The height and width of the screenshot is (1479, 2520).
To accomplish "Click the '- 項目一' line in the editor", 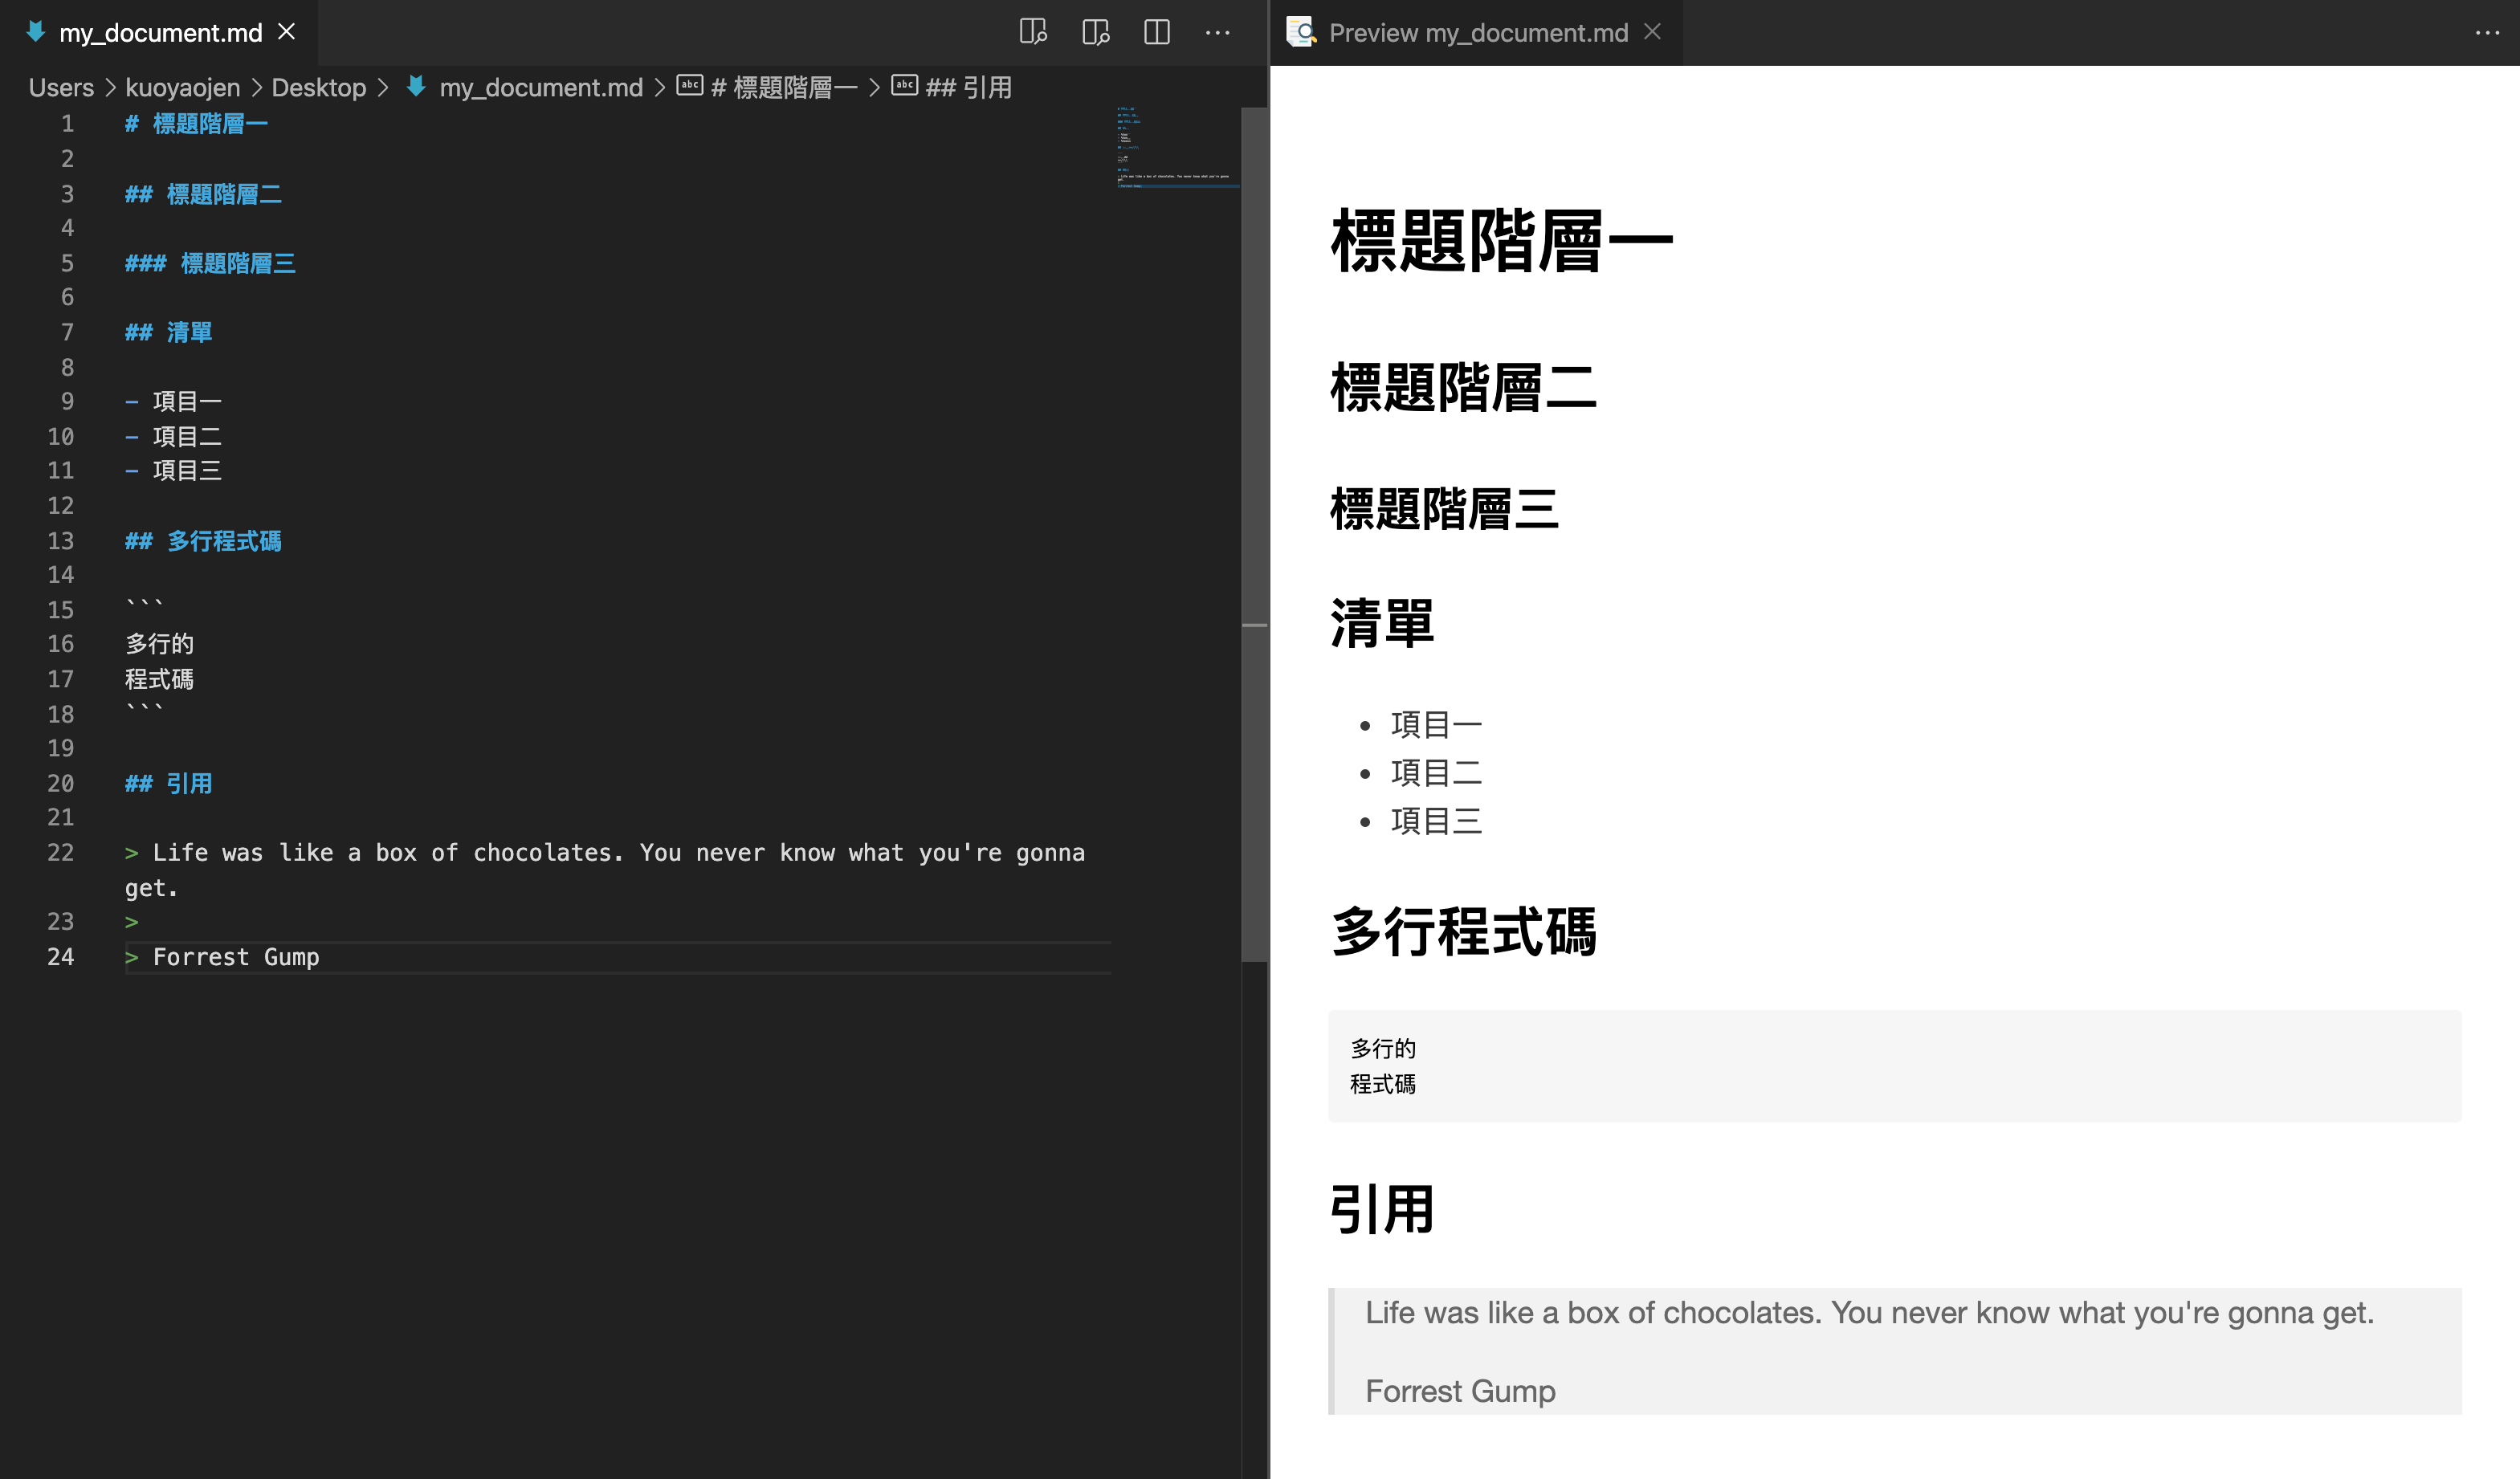I will [x=173, y=402].
